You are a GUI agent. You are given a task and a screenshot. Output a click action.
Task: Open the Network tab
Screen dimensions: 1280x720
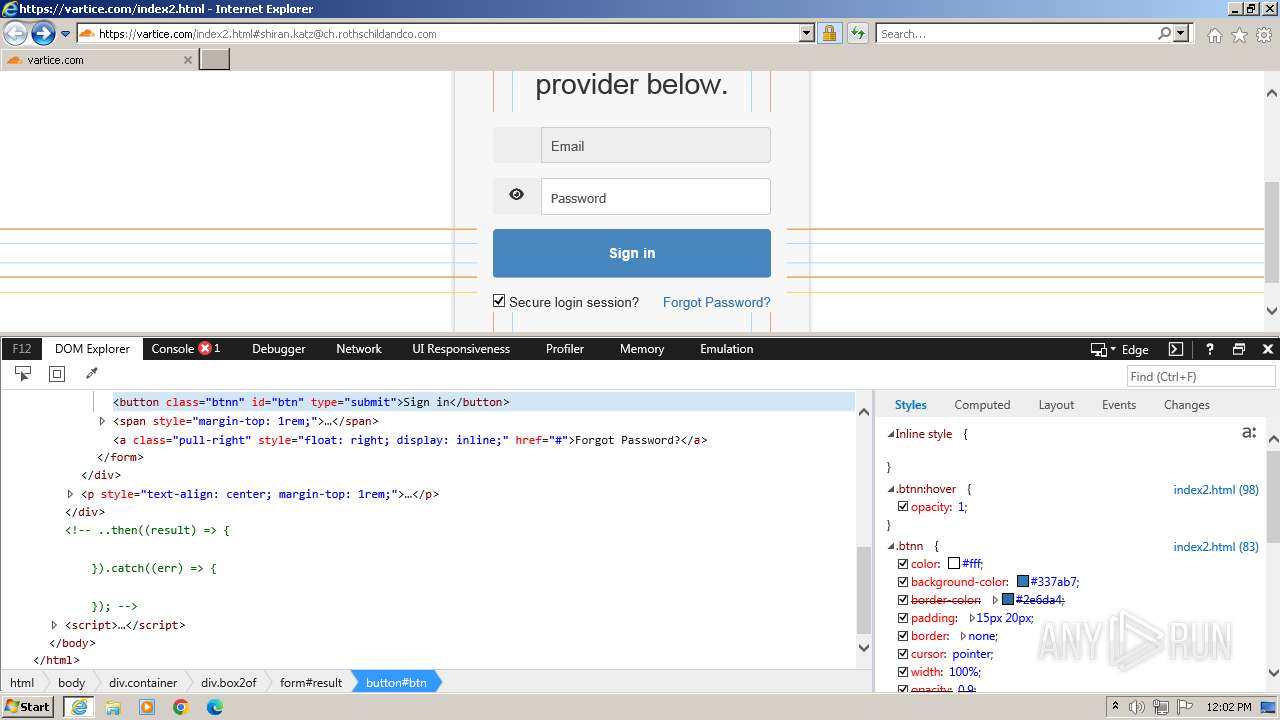[x=359, y=348]
